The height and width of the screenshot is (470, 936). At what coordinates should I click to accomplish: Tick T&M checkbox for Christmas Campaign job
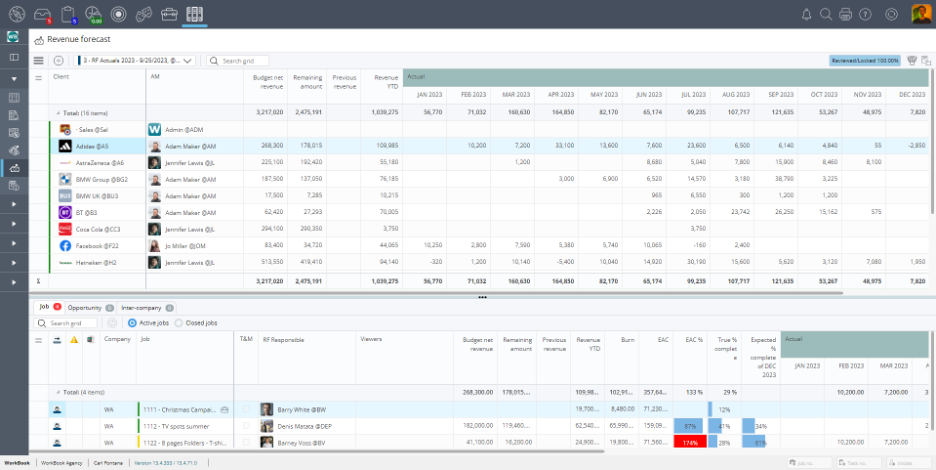[247, 409]
